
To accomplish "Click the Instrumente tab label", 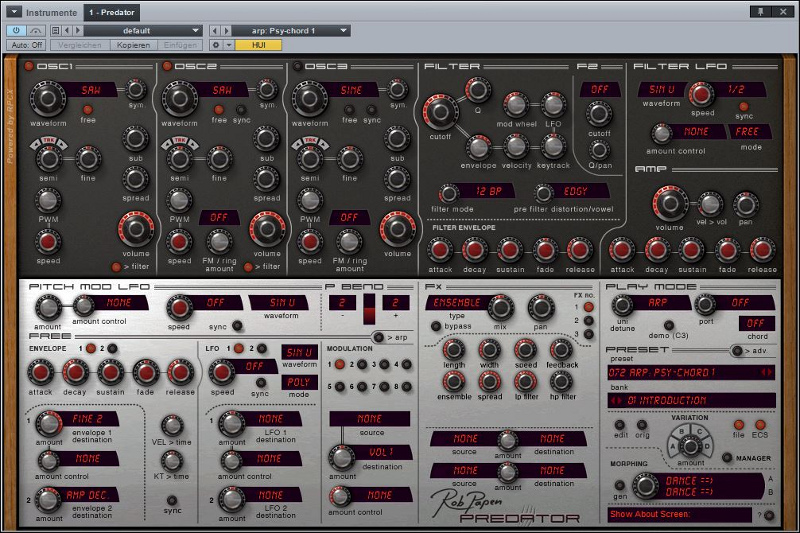I will click(52, 12).
